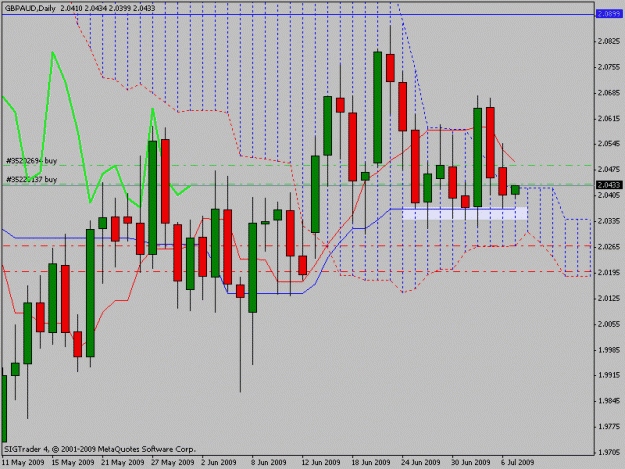Viewport: 625px width, 469px height.
Task: Click date label 8 Jun 2009
Action: pos(269,463)
